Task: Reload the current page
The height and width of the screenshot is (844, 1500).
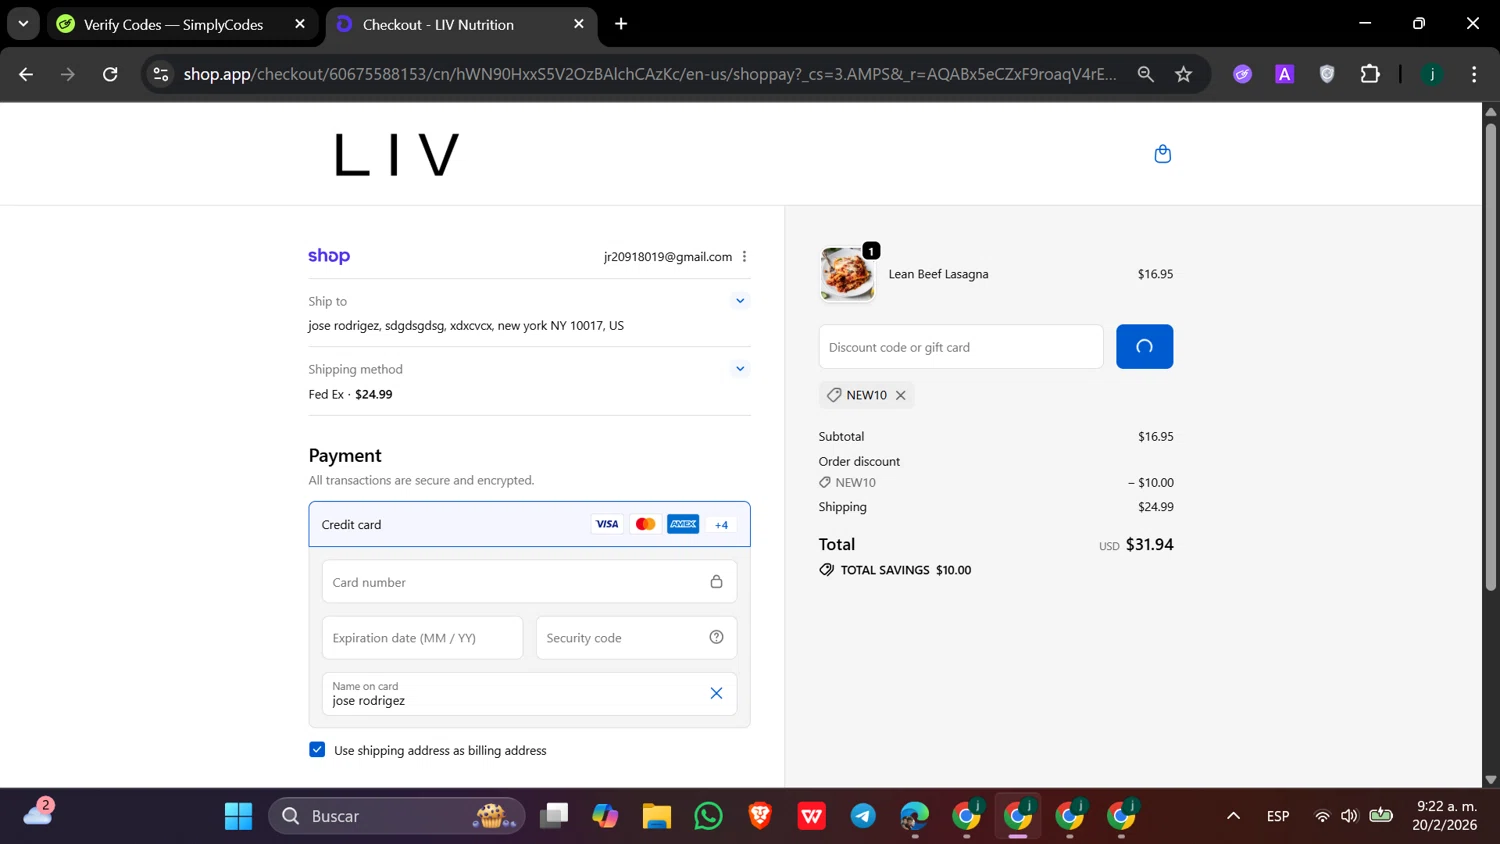Action: click(110, 74)
